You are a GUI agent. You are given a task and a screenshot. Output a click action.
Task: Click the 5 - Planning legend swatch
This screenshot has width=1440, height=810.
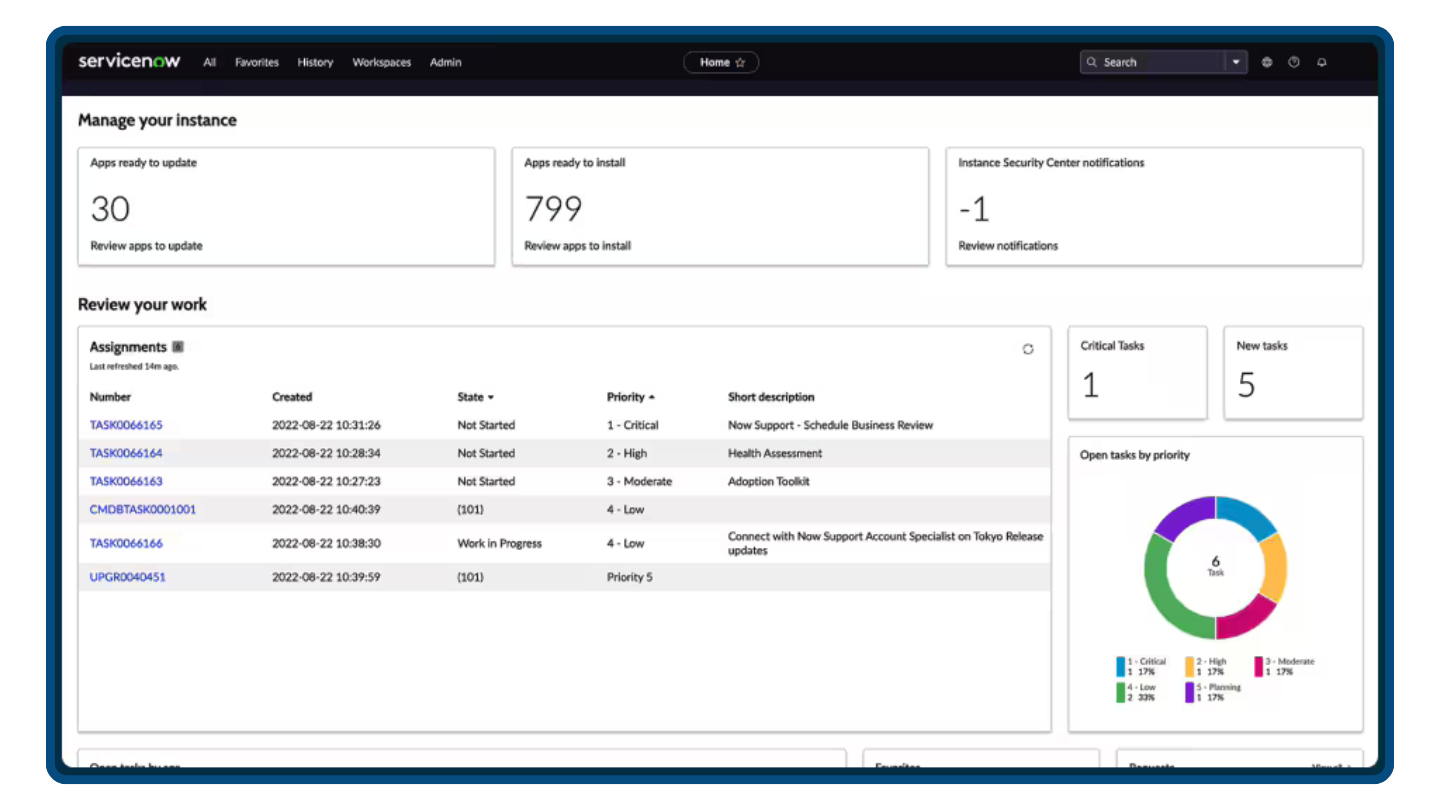point(1190,692)
